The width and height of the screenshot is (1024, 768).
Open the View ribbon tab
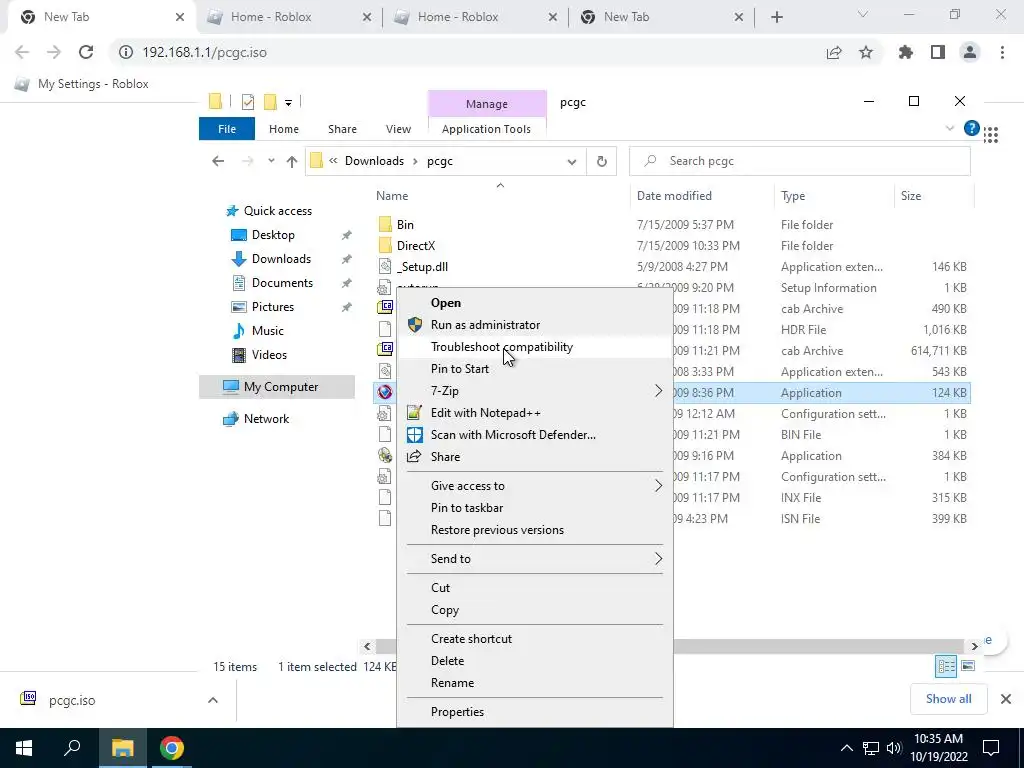(x=398, y=129)
